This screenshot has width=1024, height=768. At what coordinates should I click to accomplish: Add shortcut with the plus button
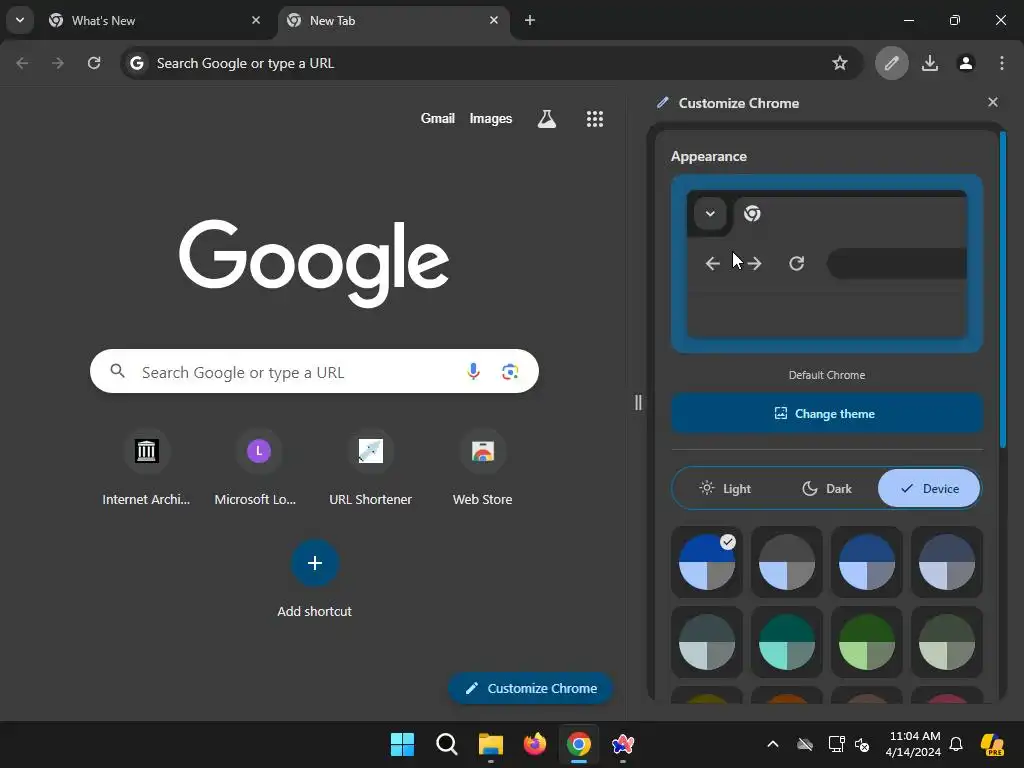[315, 563]
